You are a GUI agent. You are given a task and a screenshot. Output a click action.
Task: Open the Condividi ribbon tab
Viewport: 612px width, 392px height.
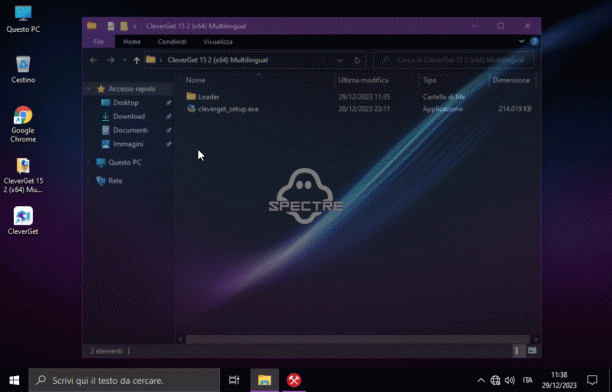pyautogui.click(x=172, y=41)
